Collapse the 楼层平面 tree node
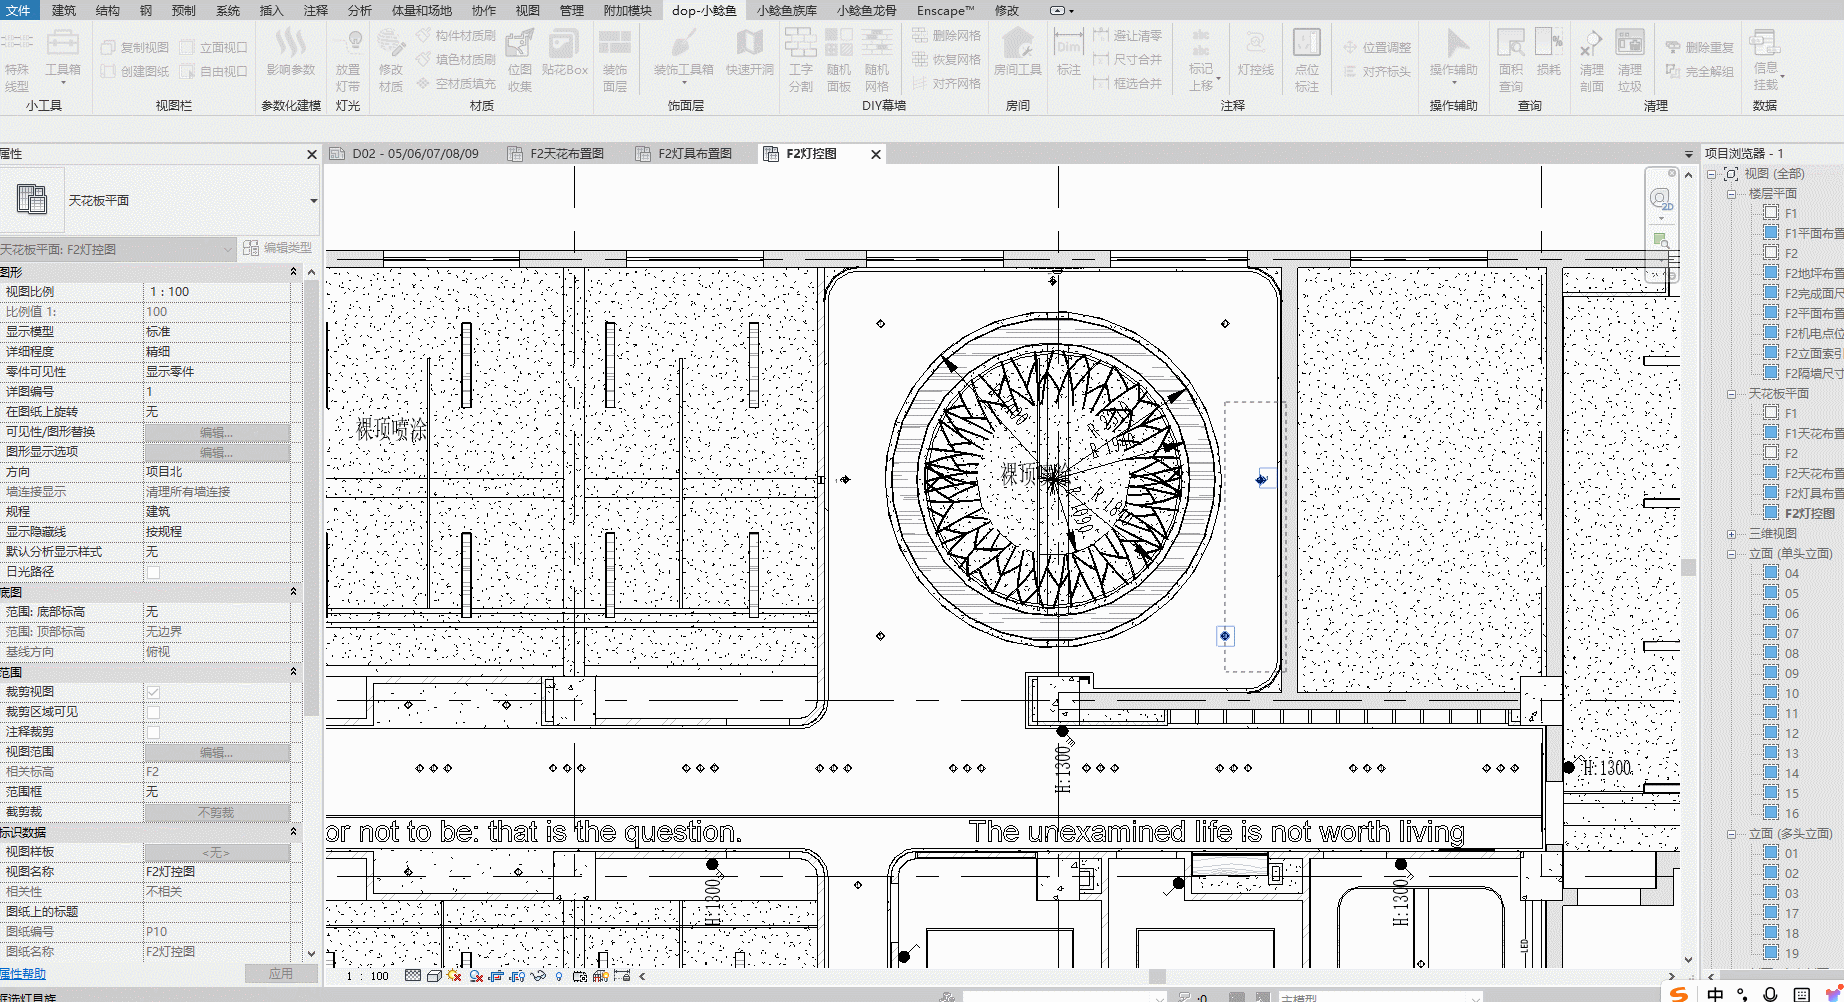Viewport: 1844px width, 1002px height. pos(1731,194)
